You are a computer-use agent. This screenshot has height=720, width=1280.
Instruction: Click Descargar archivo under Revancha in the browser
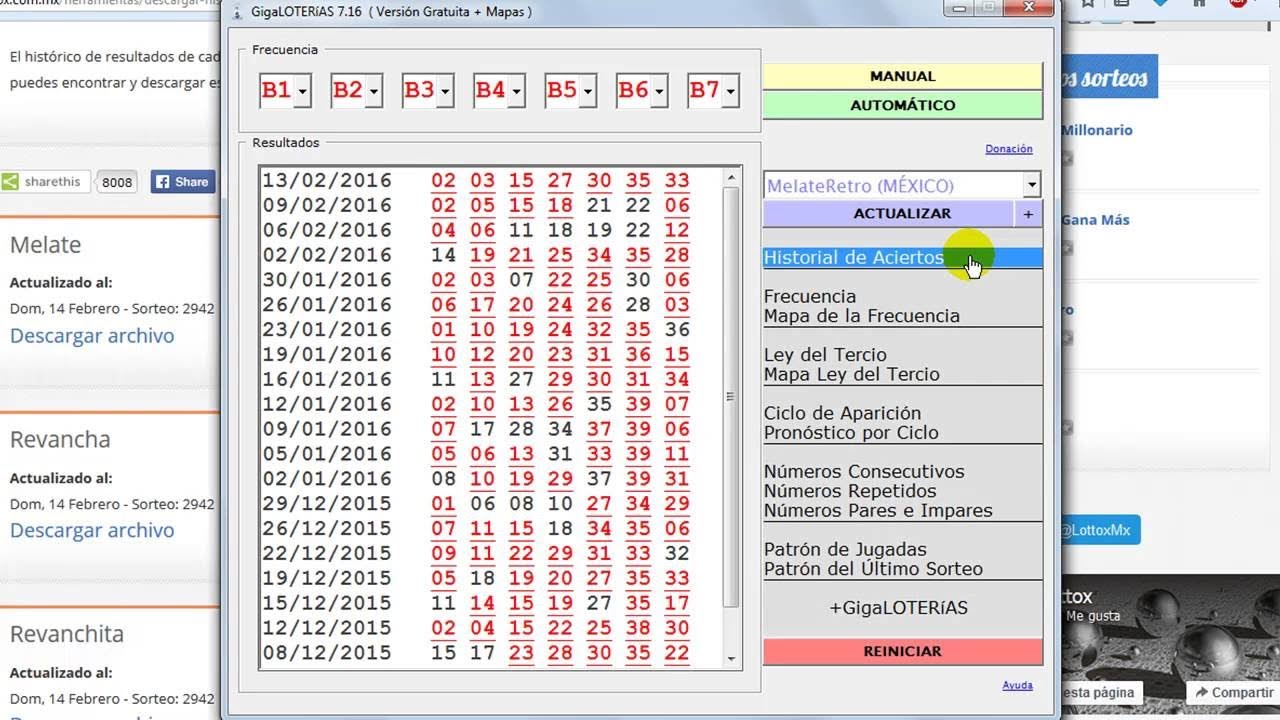point(92,530)
